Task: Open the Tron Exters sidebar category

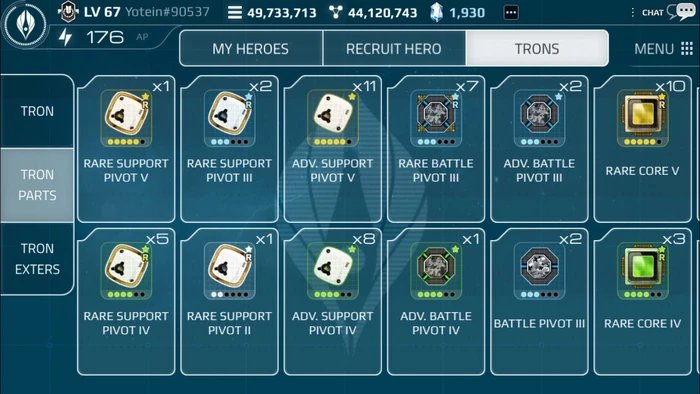Action: (37, 259)
